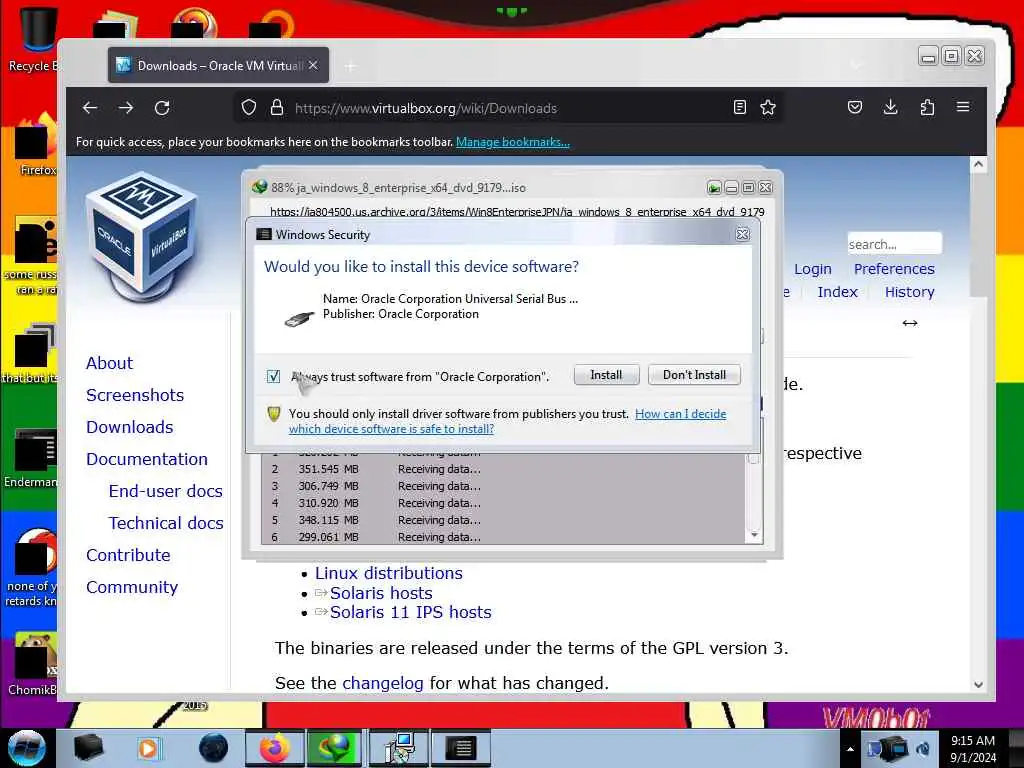Open the Preferences link

pyautogui.click(x=894, y=269)
